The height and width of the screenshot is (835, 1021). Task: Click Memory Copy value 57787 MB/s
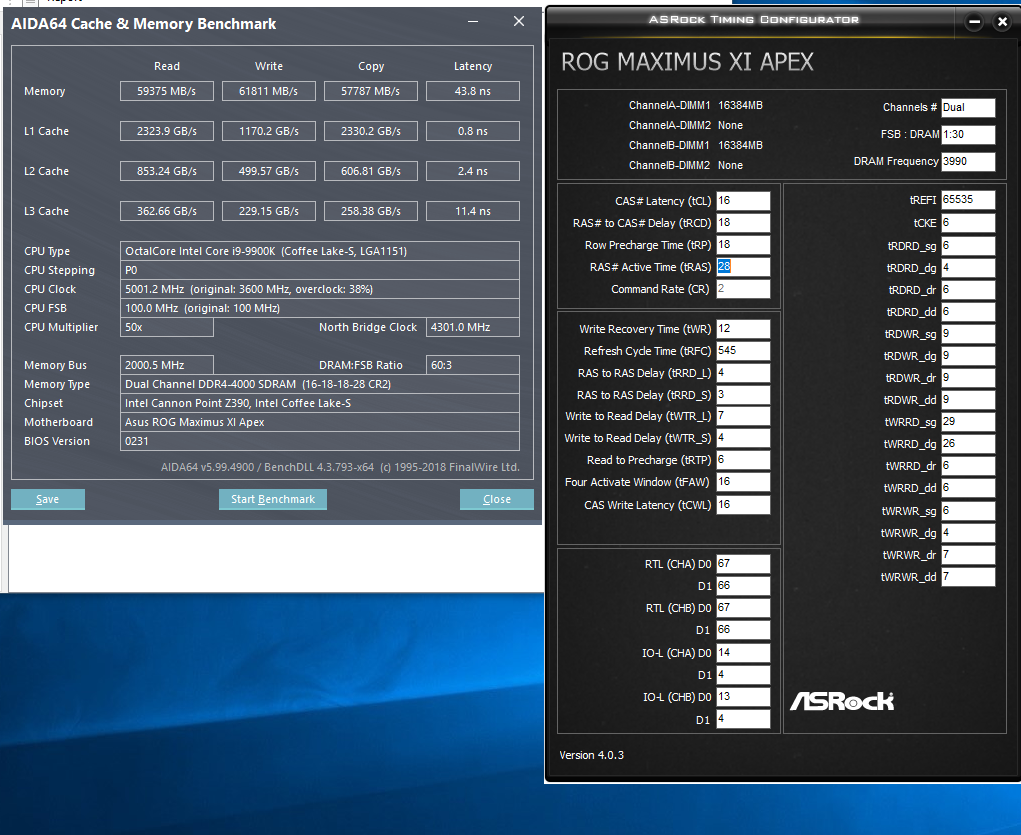(x=371, y=91)
